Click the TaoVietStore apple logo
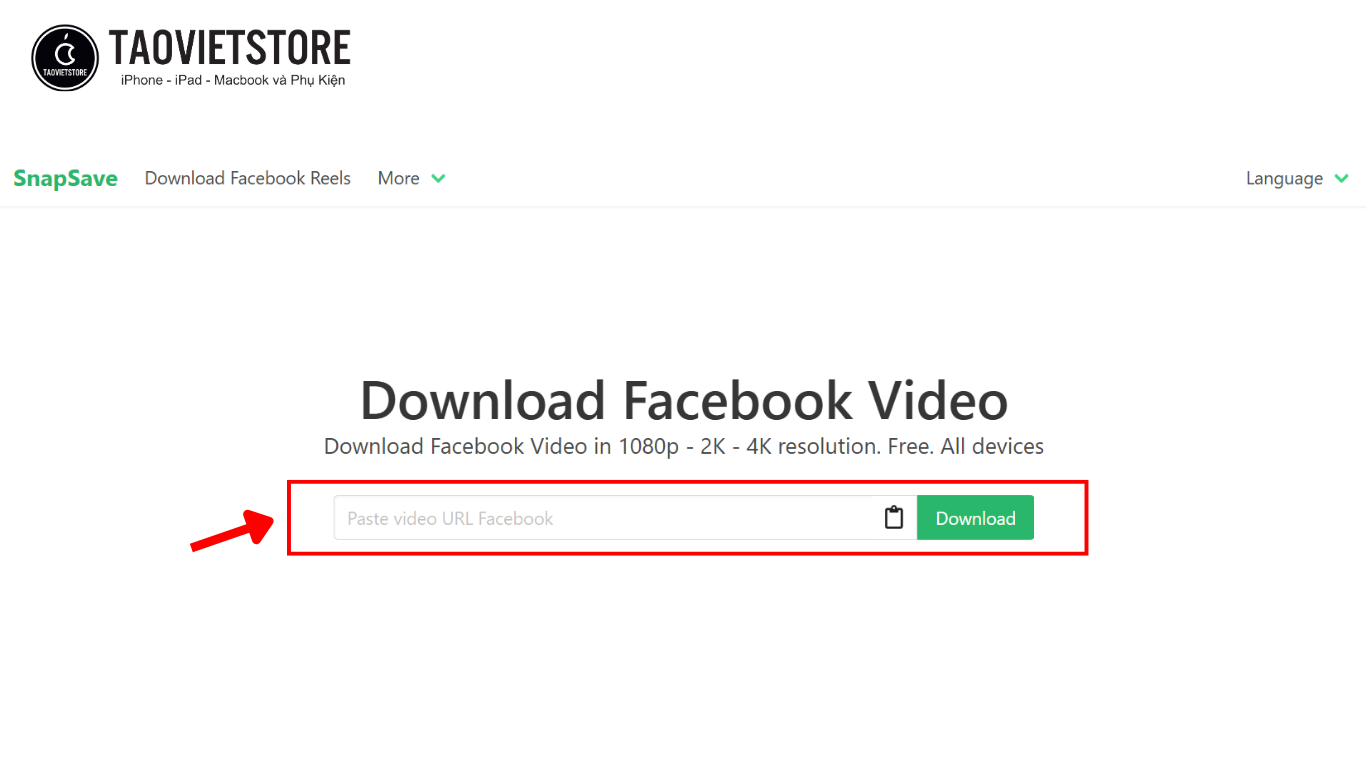 [x=65, y=58]
